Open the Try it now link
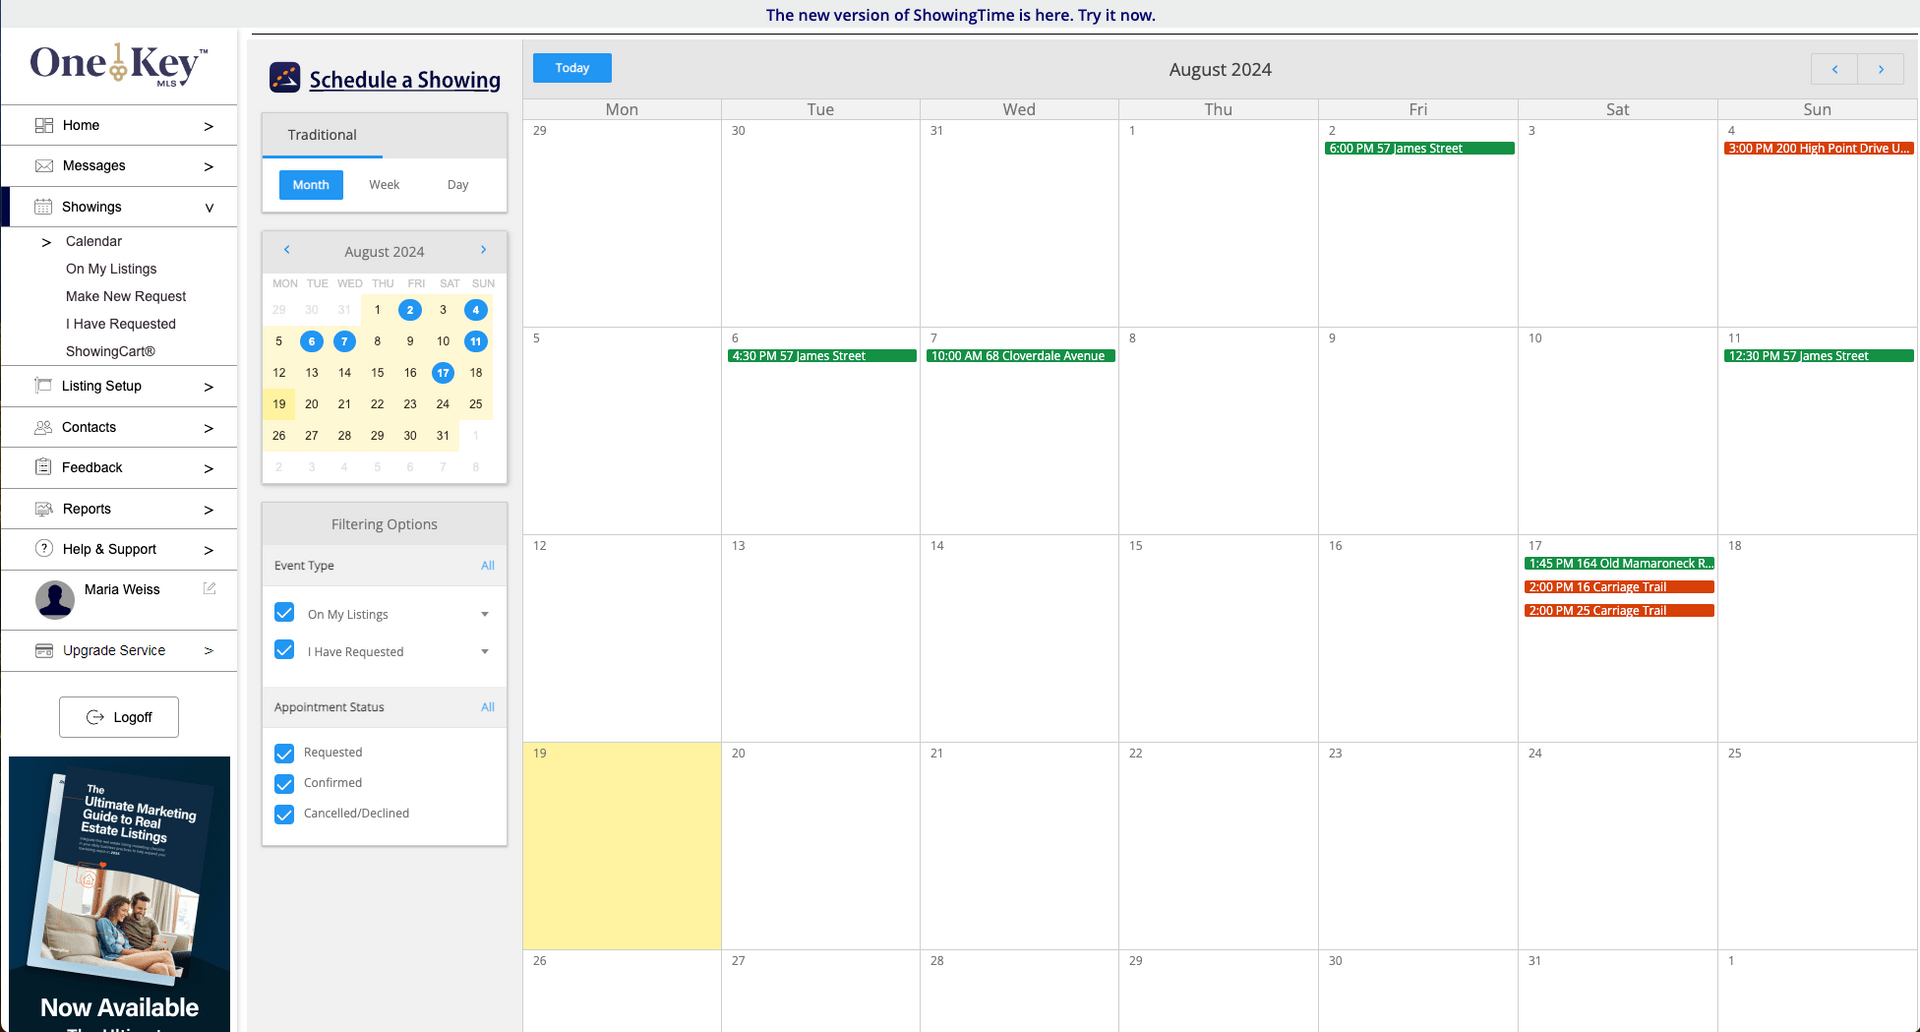The width and height of the screenshot is (1920, 1032). pos(1114,15)
